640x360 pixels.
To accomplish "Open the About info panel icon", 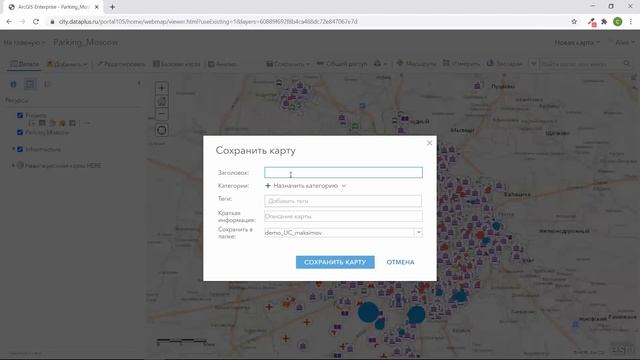I will [13, 84].
